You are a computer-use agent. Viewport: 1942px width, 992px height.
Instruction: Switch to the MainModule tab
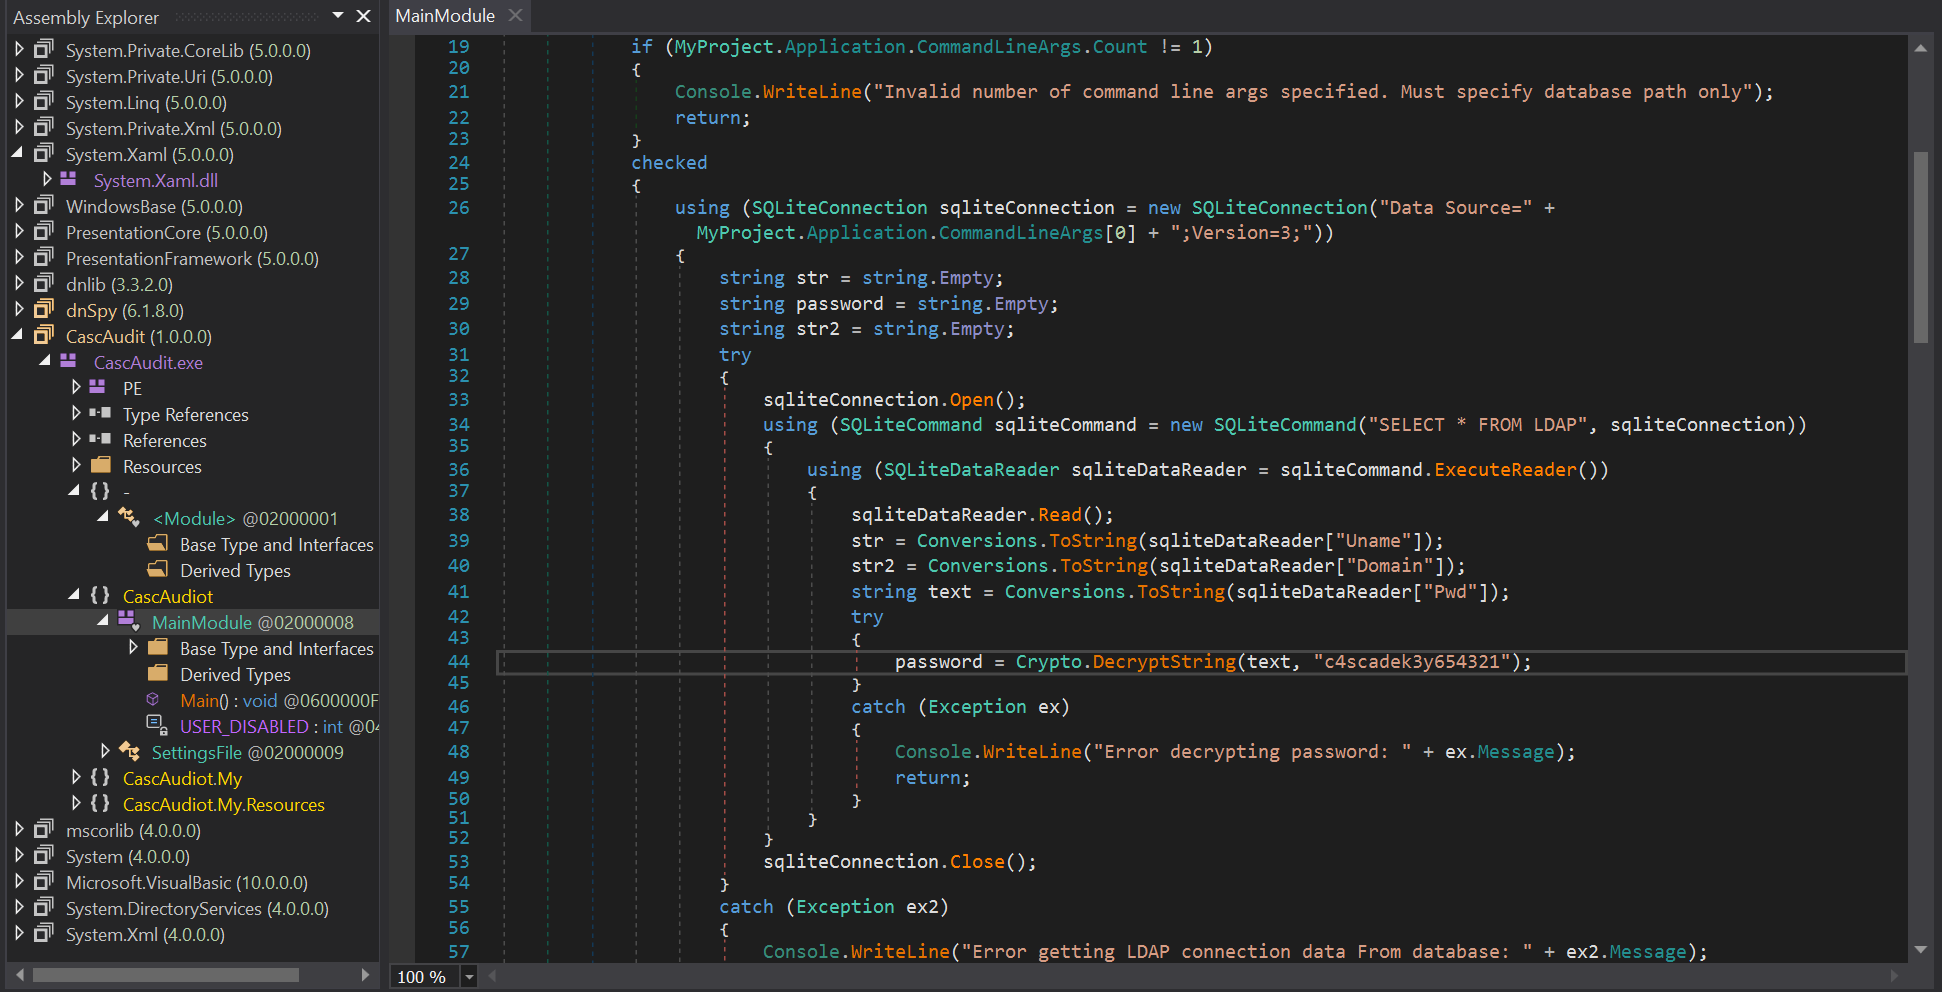[x=445, y=16]
